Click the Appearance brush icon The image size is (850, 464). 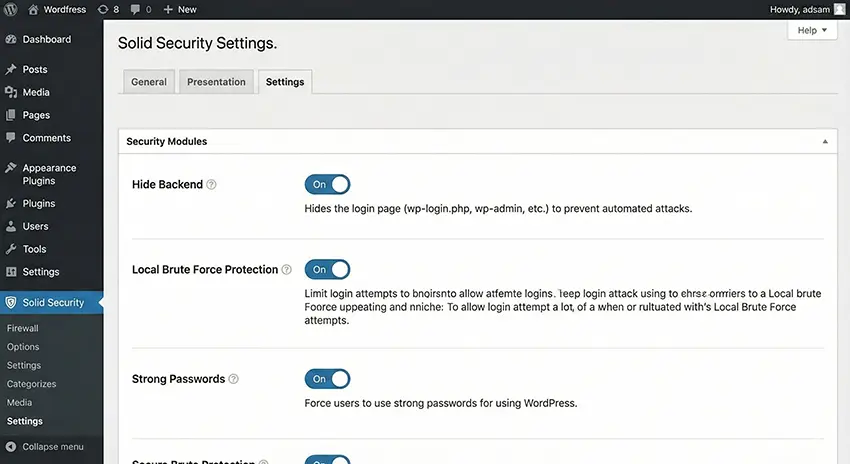point(11,167)
